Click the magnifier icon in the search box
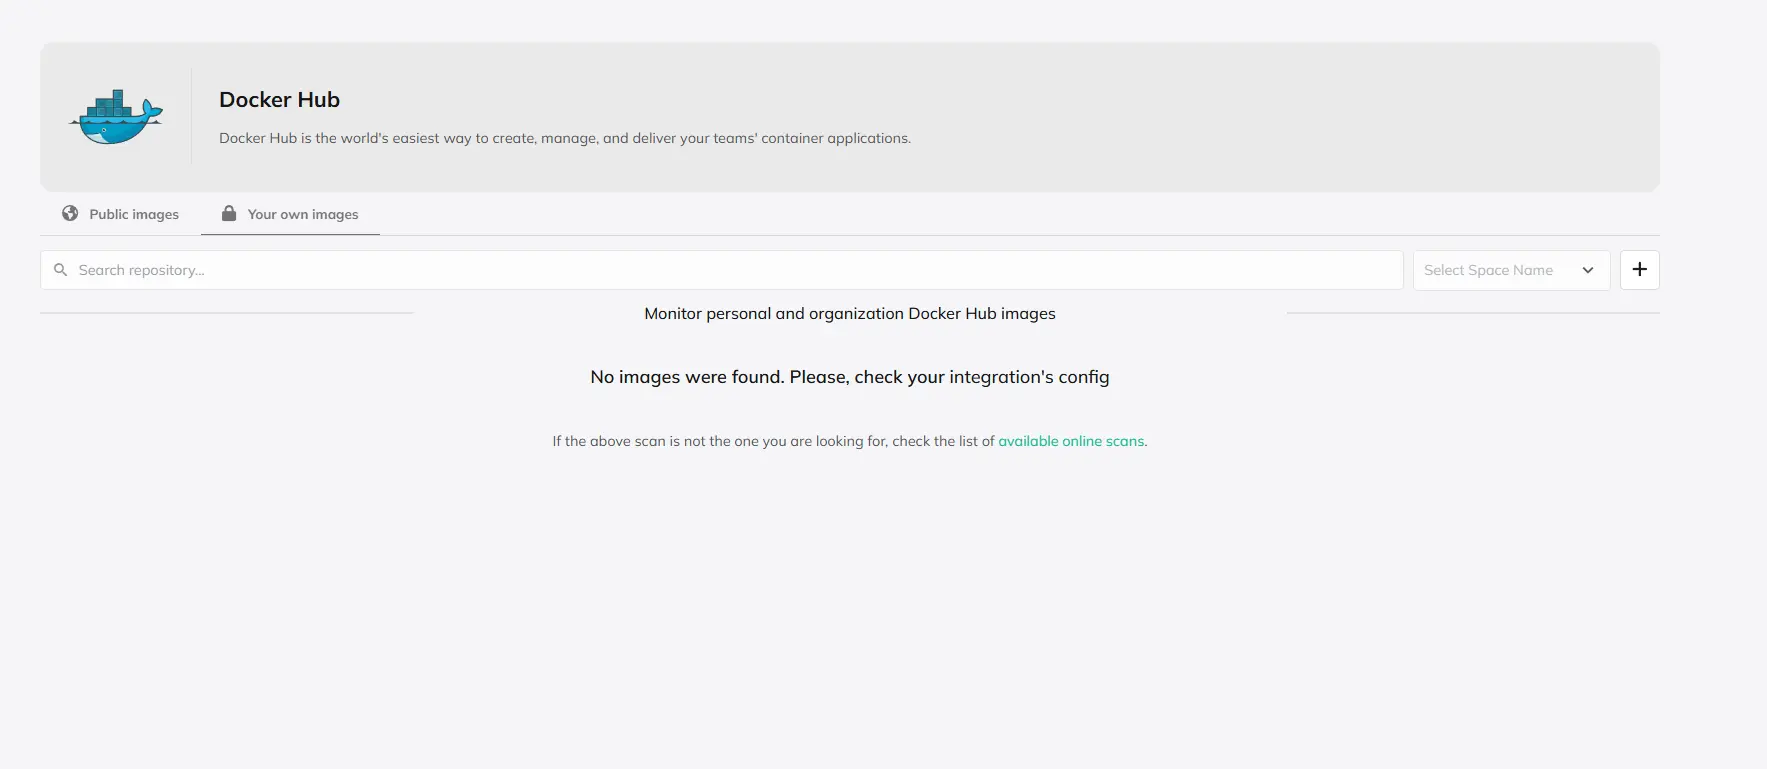 (x=60, y=270)
